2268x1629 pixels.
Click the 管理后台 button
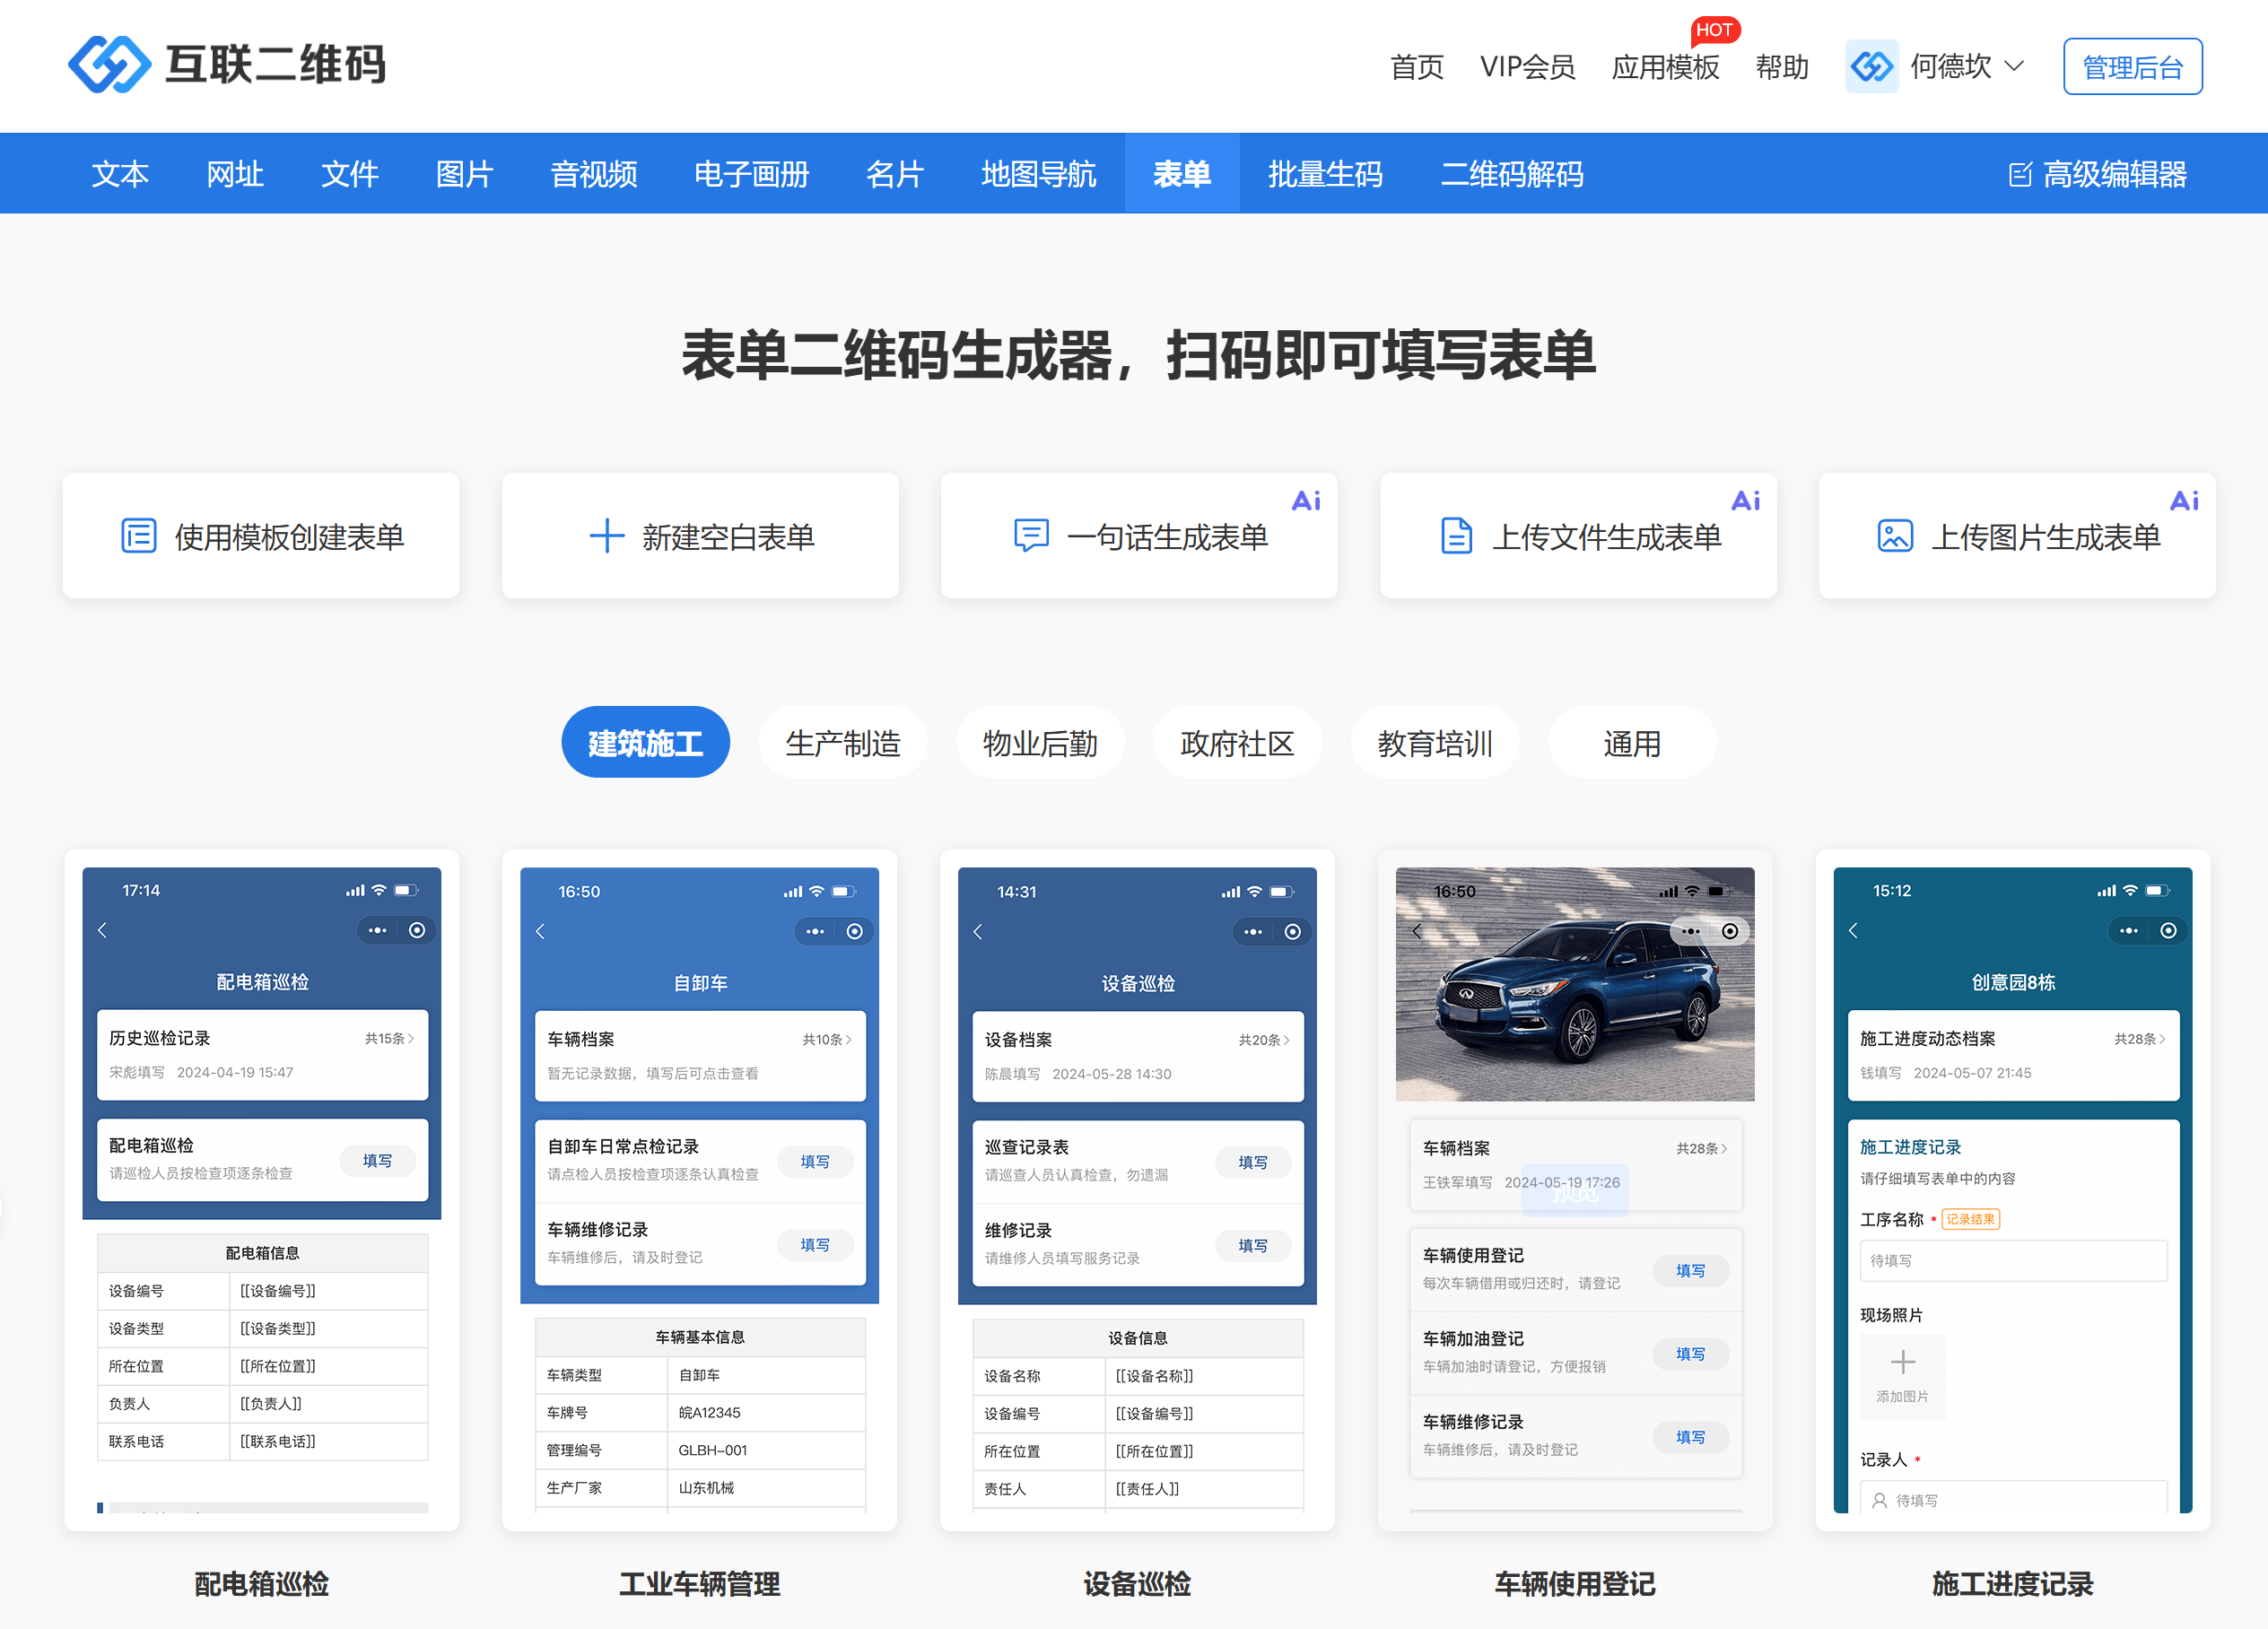pyautogui.click(x=2131, y=67)
